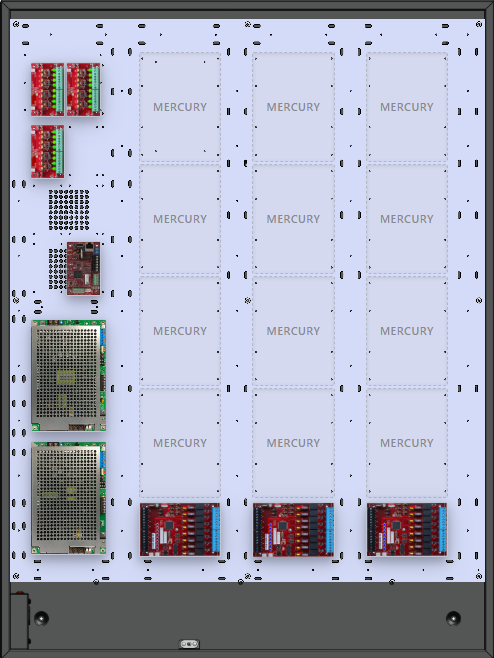Screen dimensions: 494x658
Task: Select the second-row MERCURY slot in the middle column
Action: coord(293,219)
